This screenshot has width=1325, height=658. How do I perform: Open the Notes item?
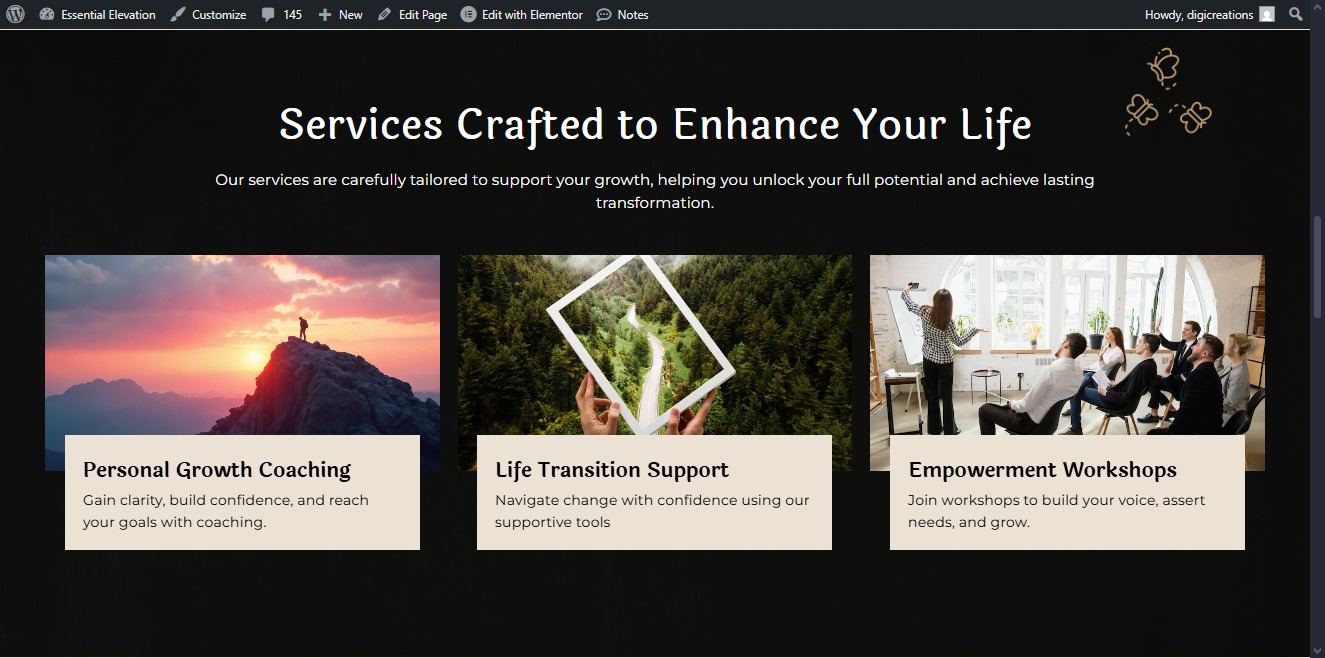tap(622, 14)
